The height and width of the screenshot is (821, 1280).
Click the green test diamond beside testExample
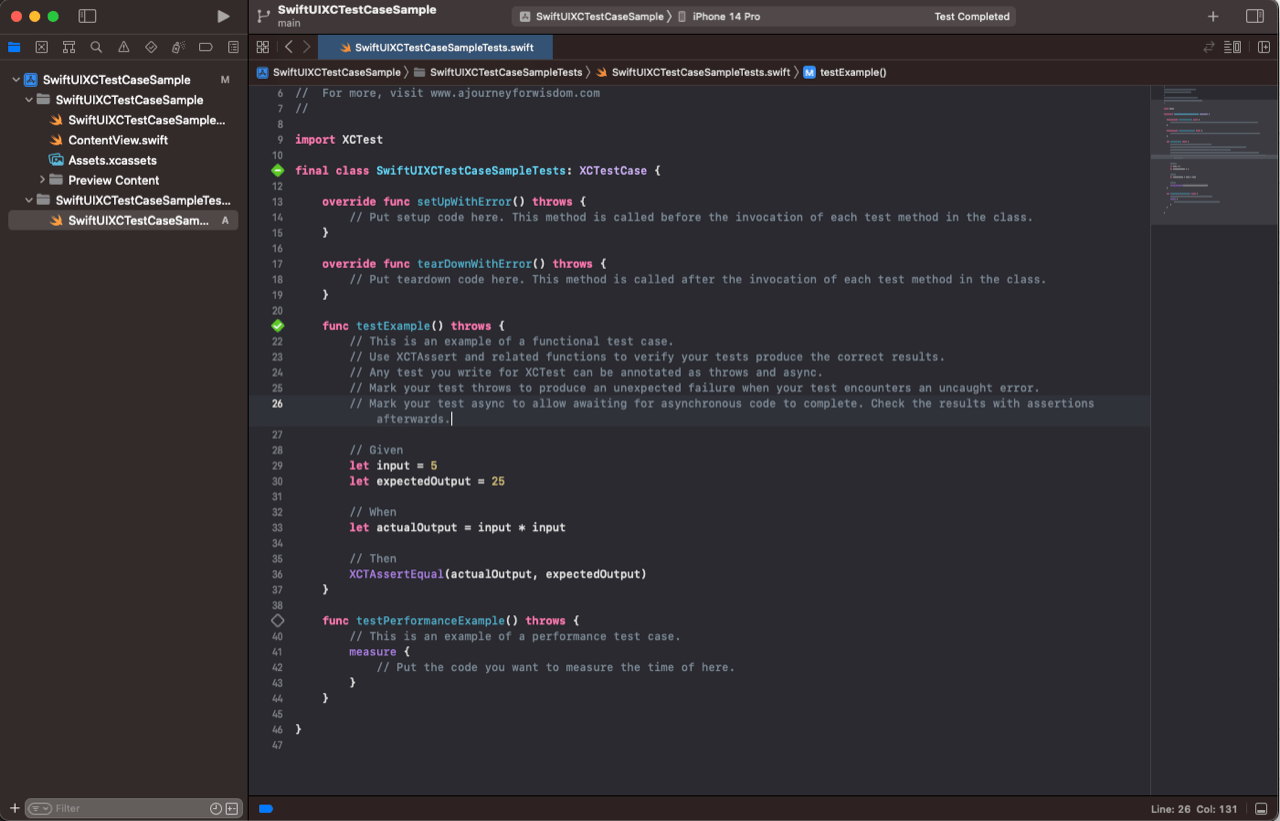278,326
